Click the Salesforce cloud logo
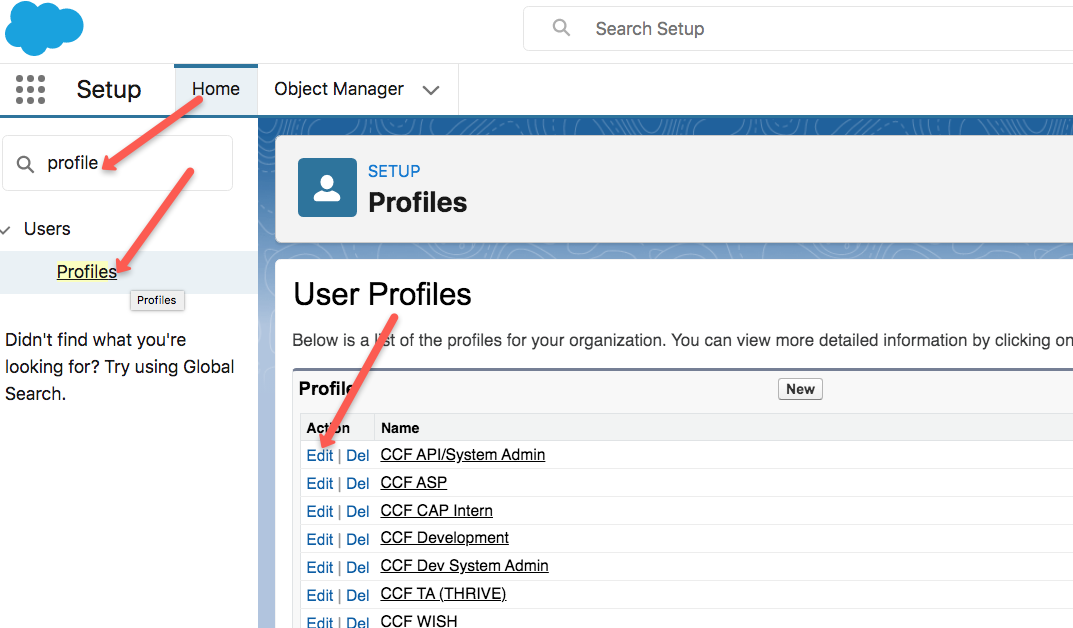The image size is (1073, 628). [44, 27]
